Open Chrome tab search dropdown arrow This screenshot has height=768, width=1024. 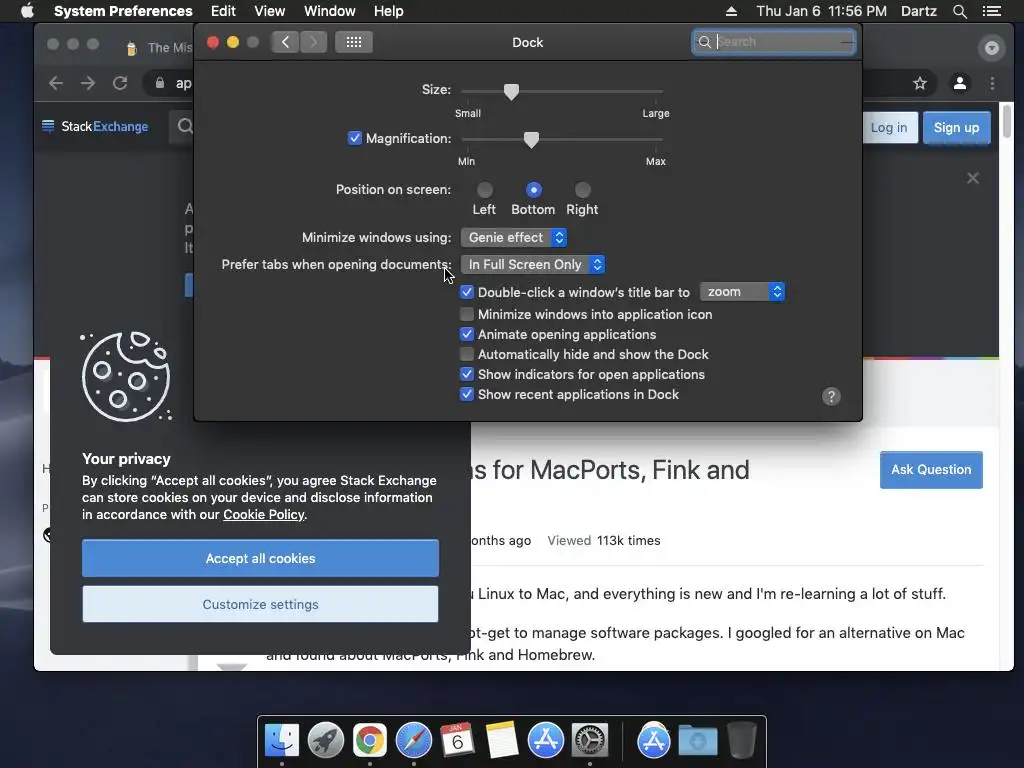(x=991, y=48)
